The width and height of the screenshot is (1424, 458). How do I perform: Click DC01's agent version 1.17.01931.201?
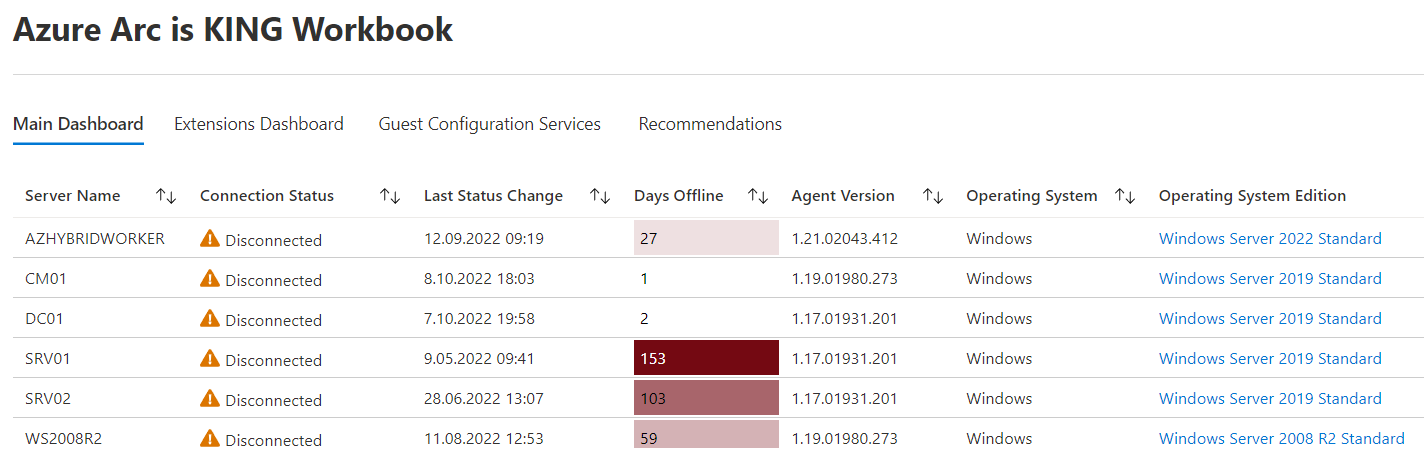[844, 319]
